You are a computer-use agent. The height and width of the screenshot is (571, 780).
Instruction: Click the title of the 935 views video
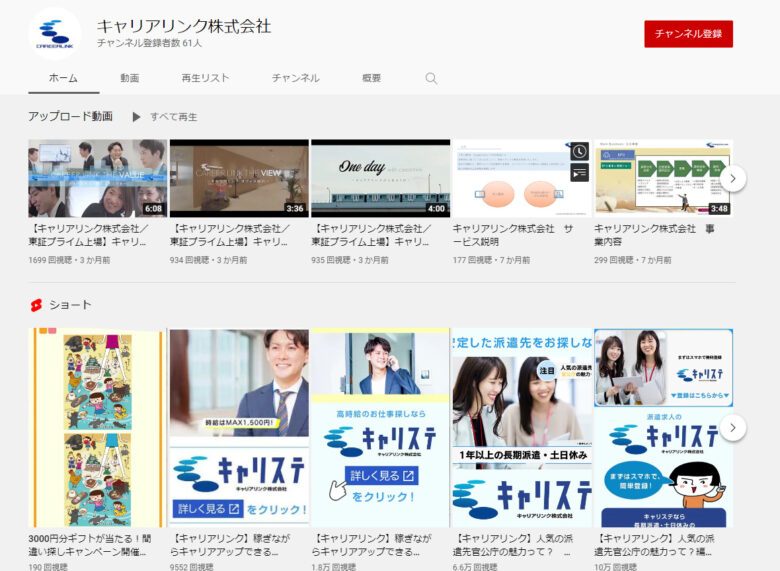371,235
